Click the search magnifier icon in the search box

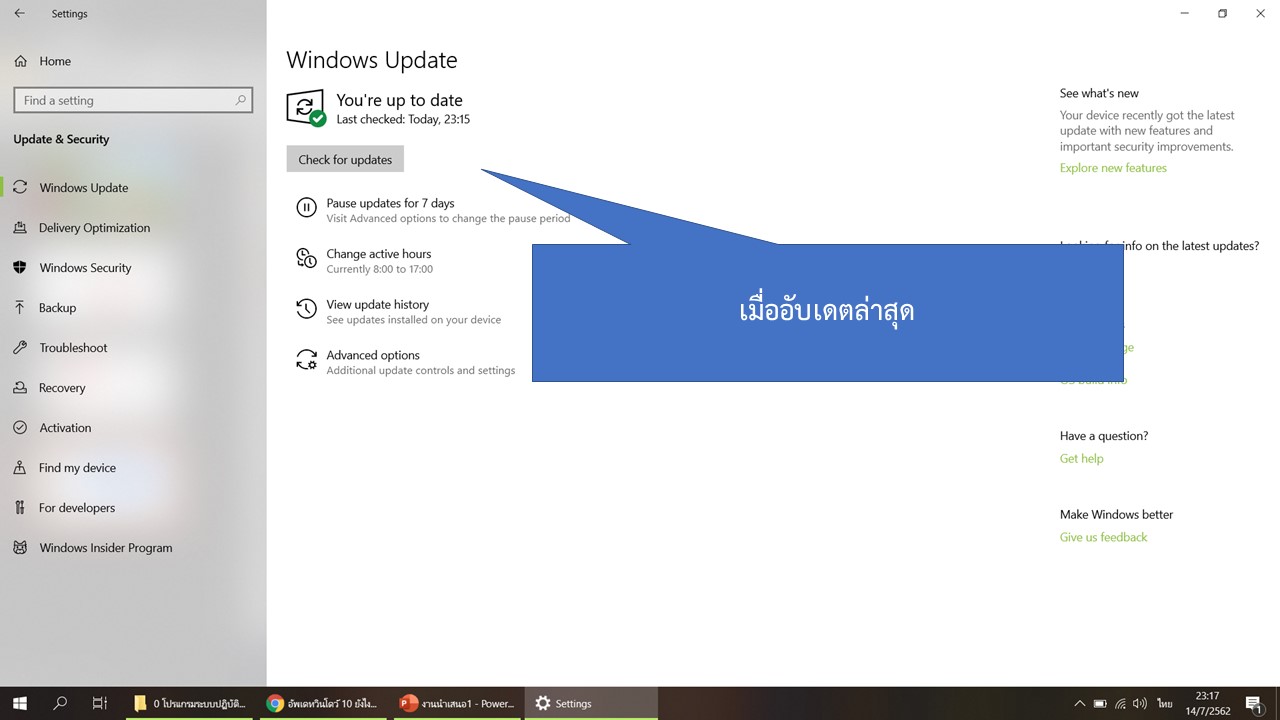click(240, 100)
